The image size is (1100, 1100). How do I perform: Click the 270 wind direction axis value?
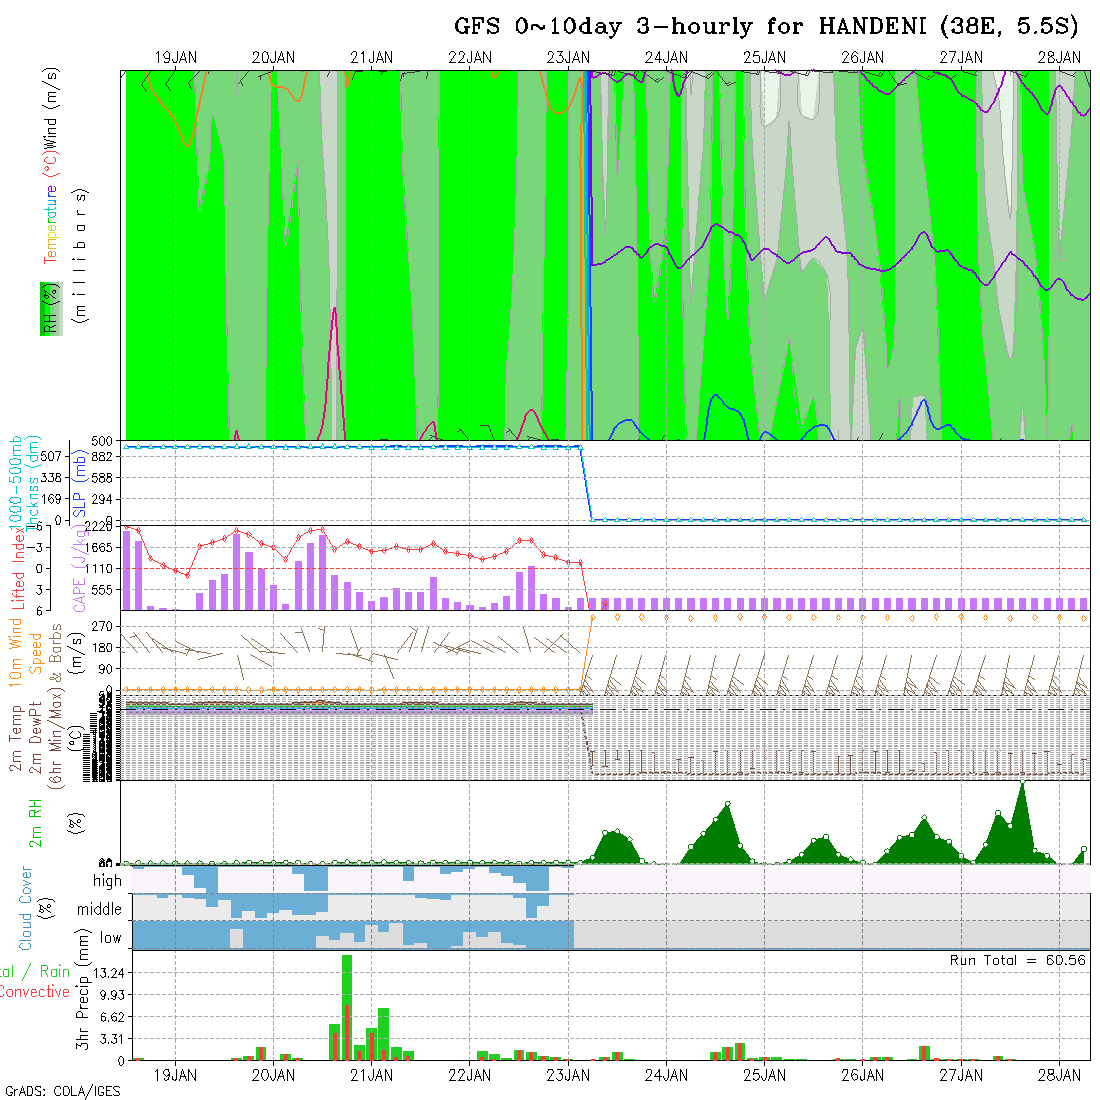coord(102,626)
